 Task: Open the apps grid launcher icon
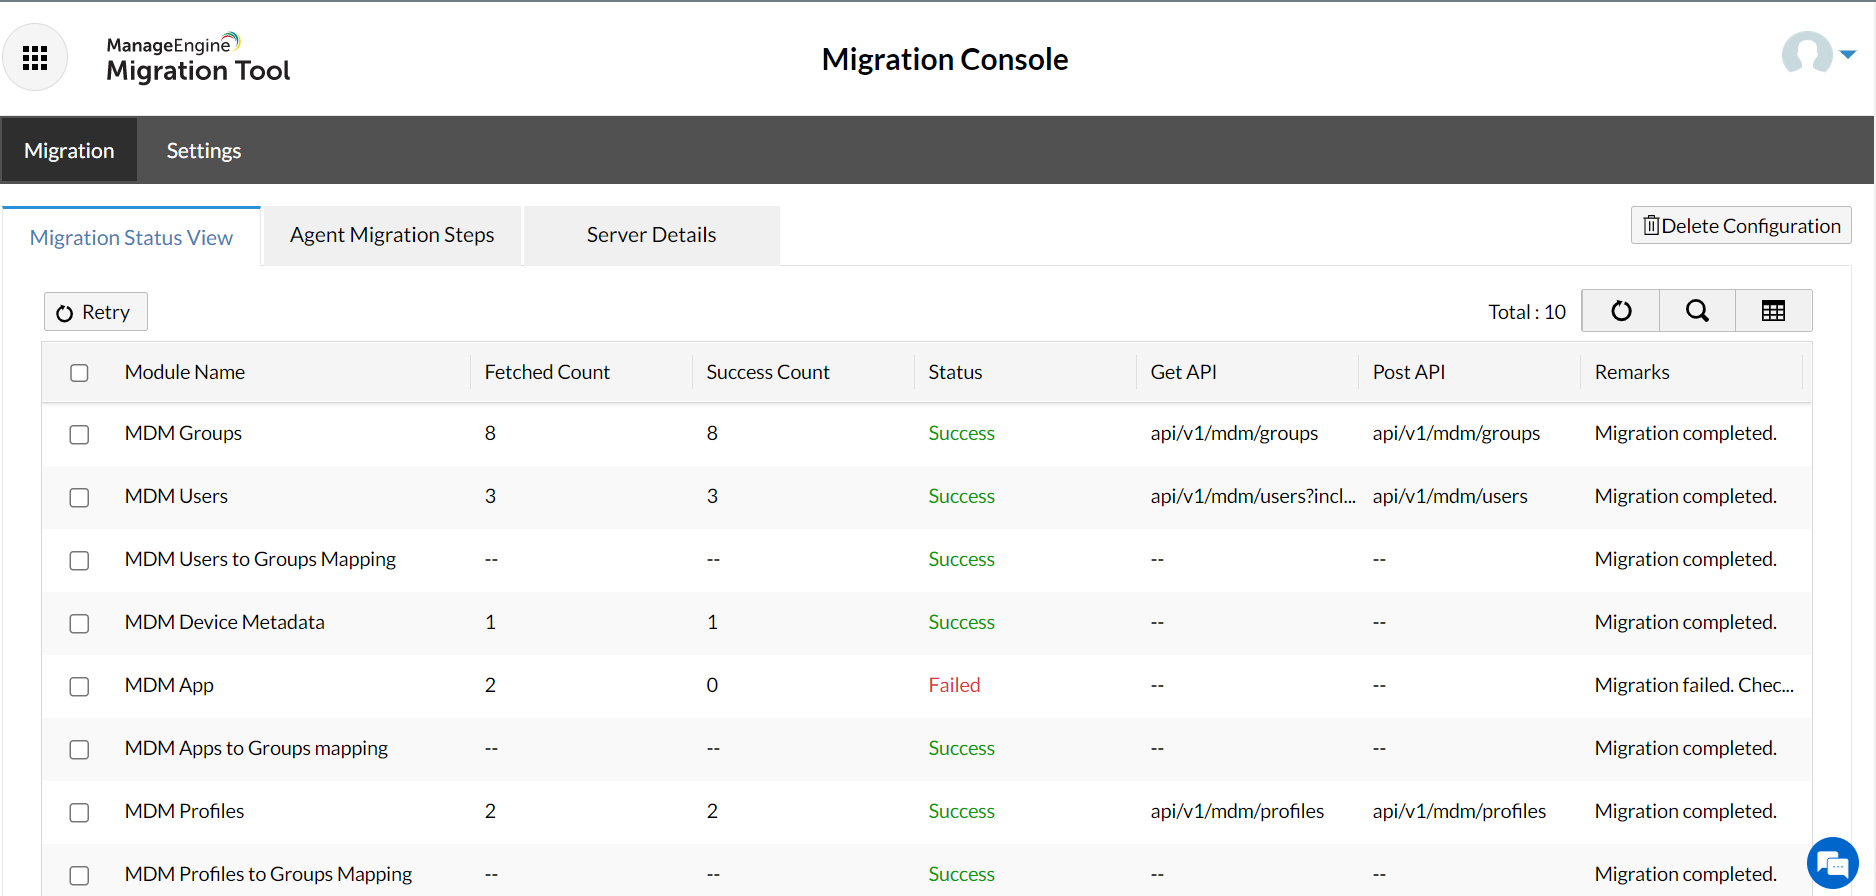35,58
